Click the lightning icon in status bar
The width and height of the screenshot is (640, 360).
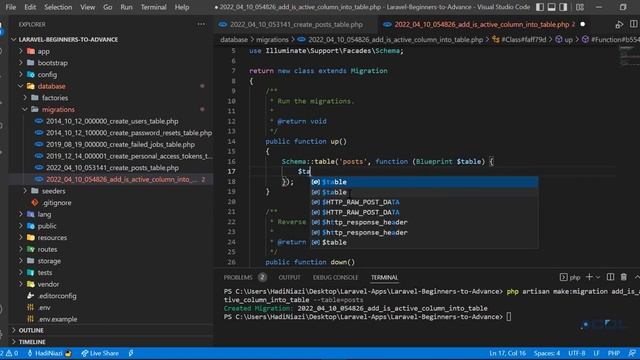[x=131, y=353]
